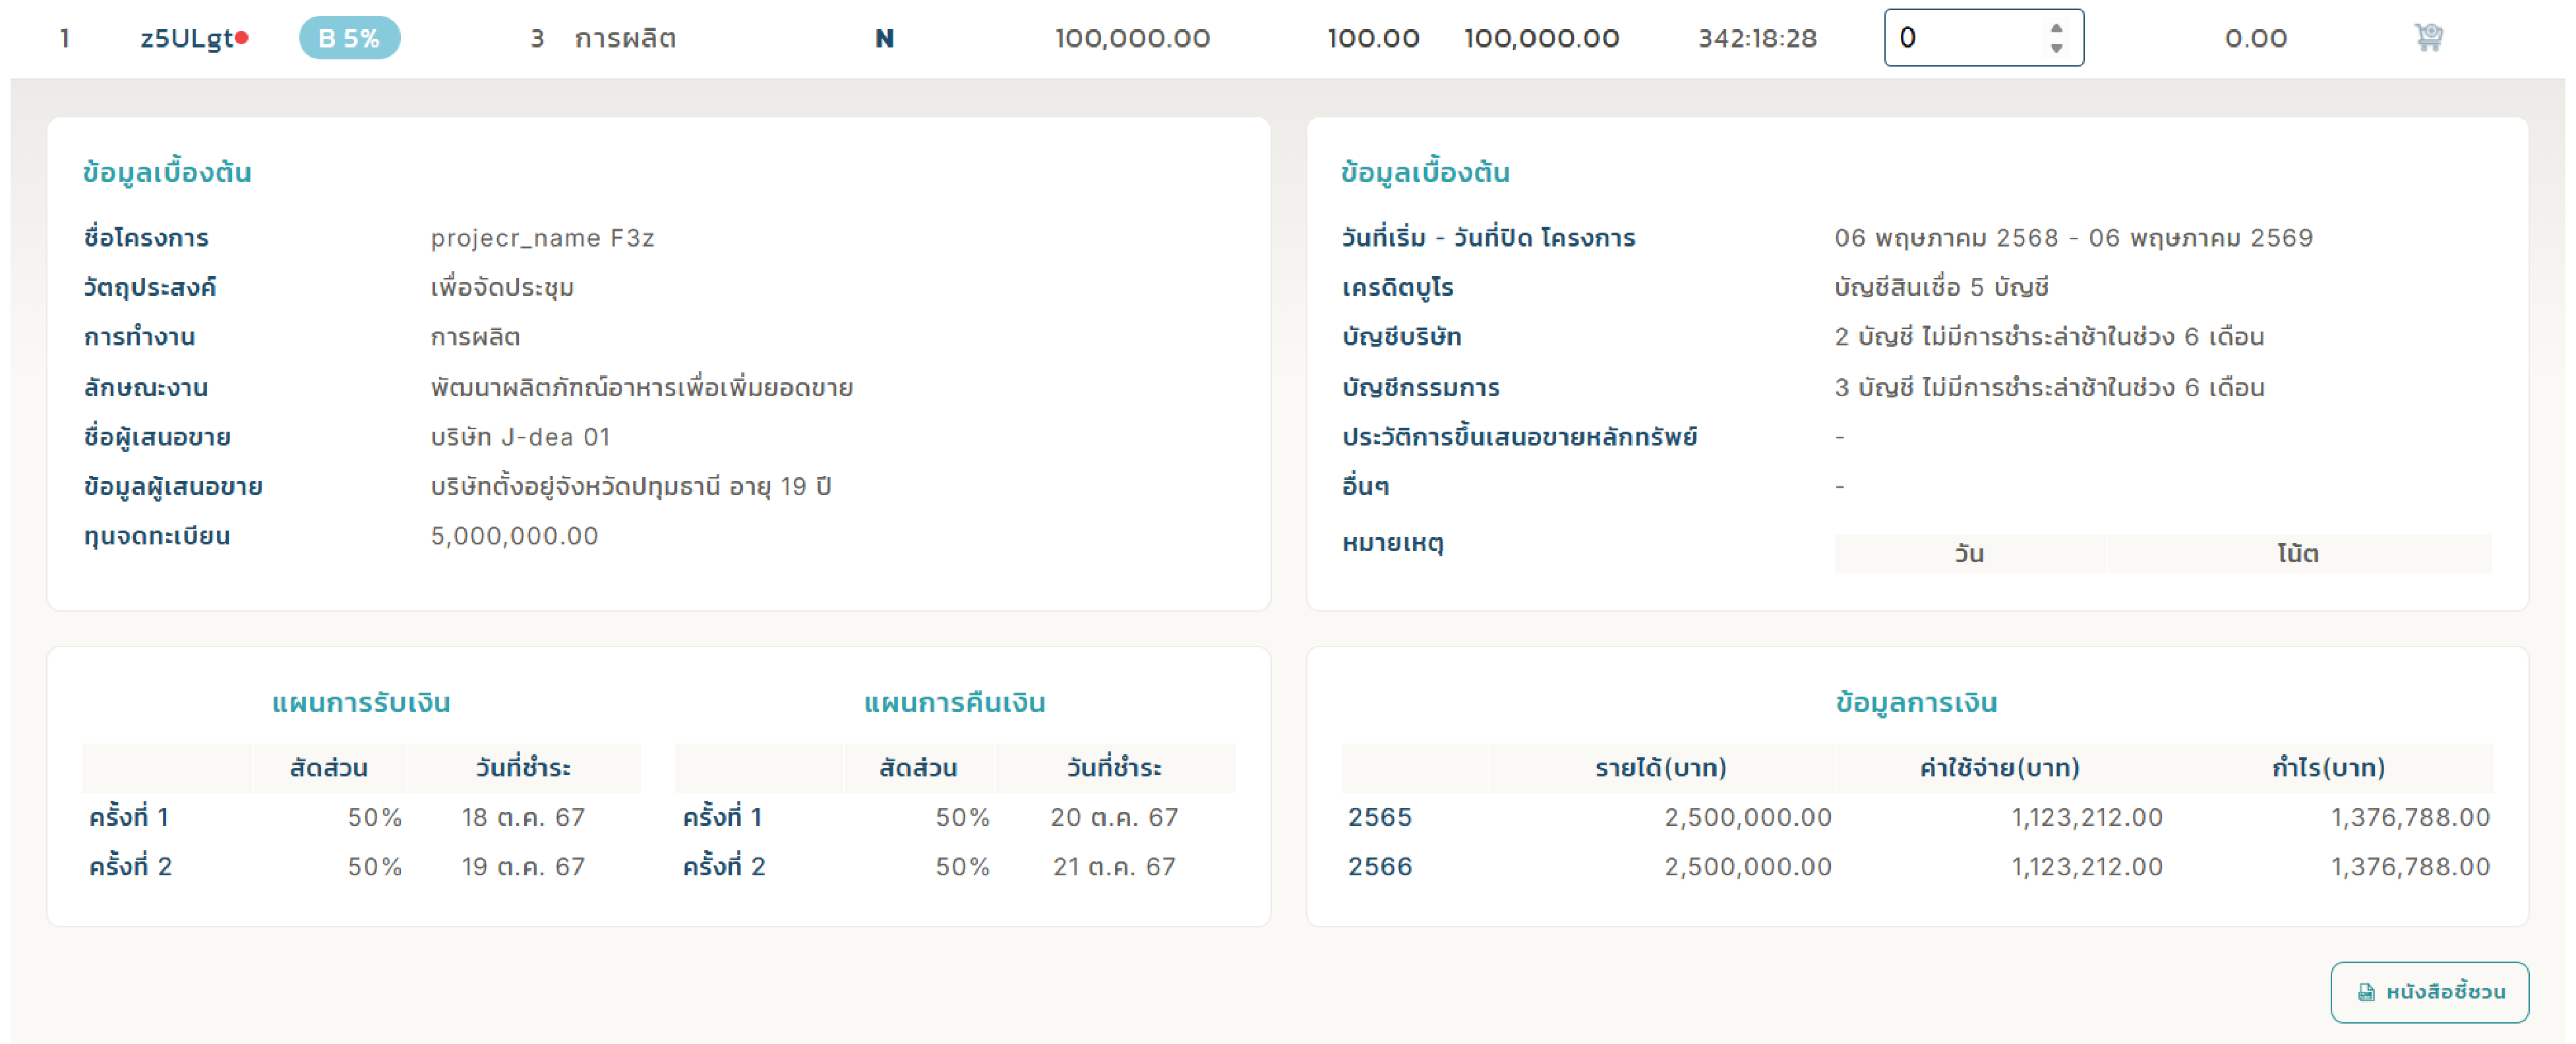
Task: Click the shopping cart icon in row 1
Action: 2428,38
